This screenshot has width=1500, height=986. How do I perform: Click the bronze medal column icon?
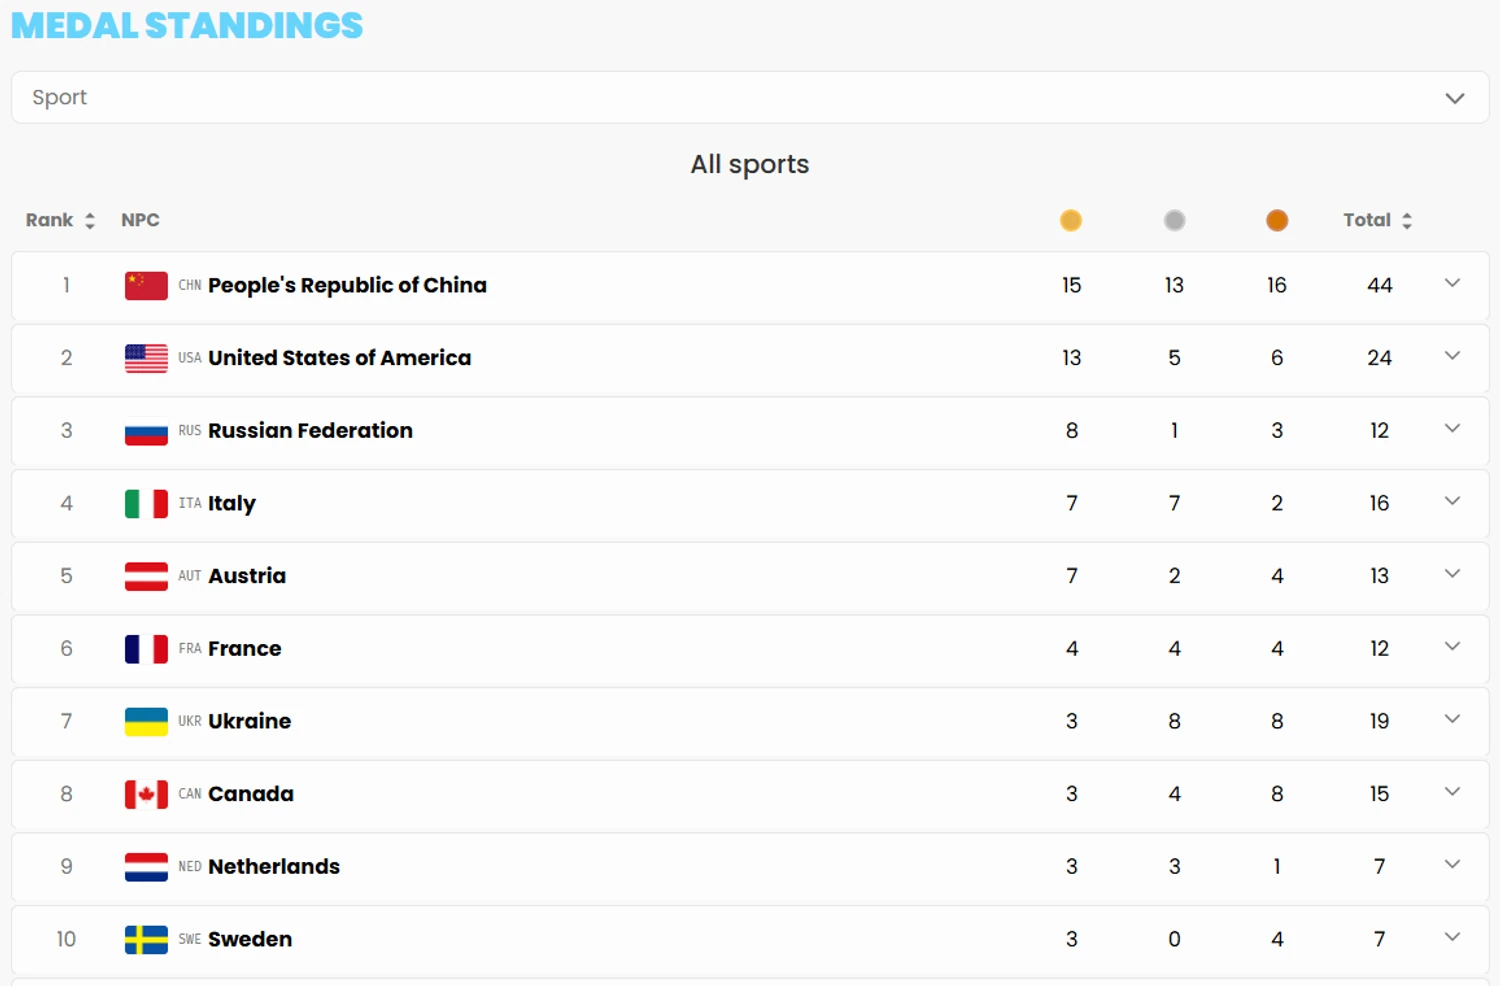click(x=1277, y=220)
